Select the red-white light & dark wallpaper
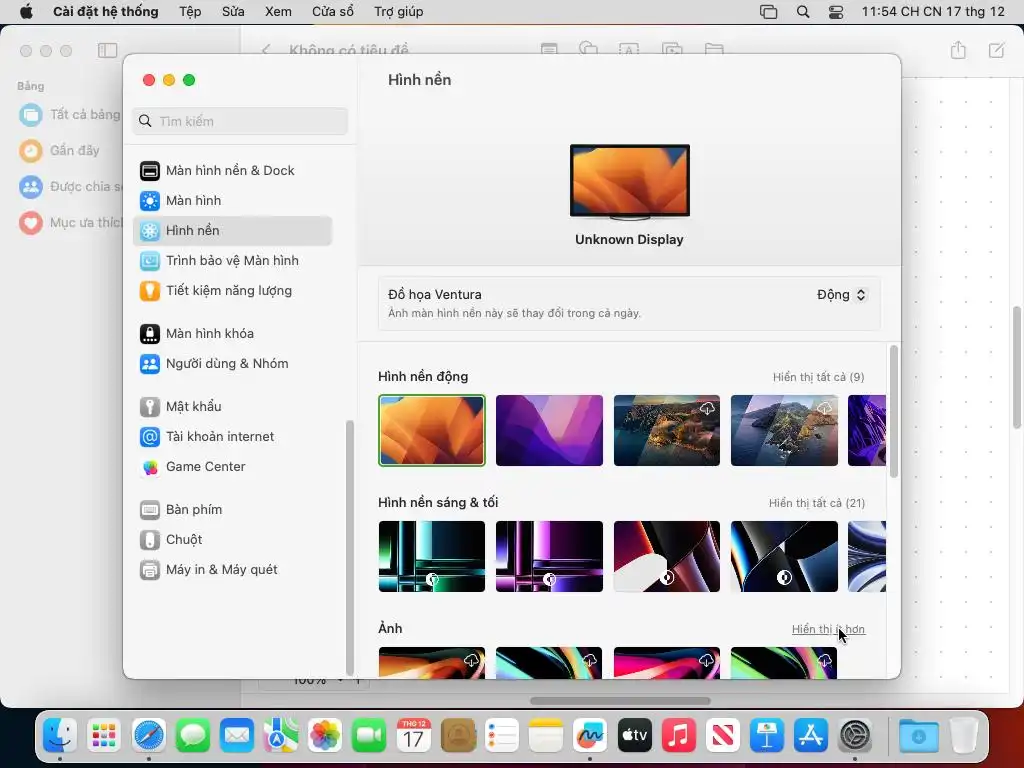 (667, 556)
